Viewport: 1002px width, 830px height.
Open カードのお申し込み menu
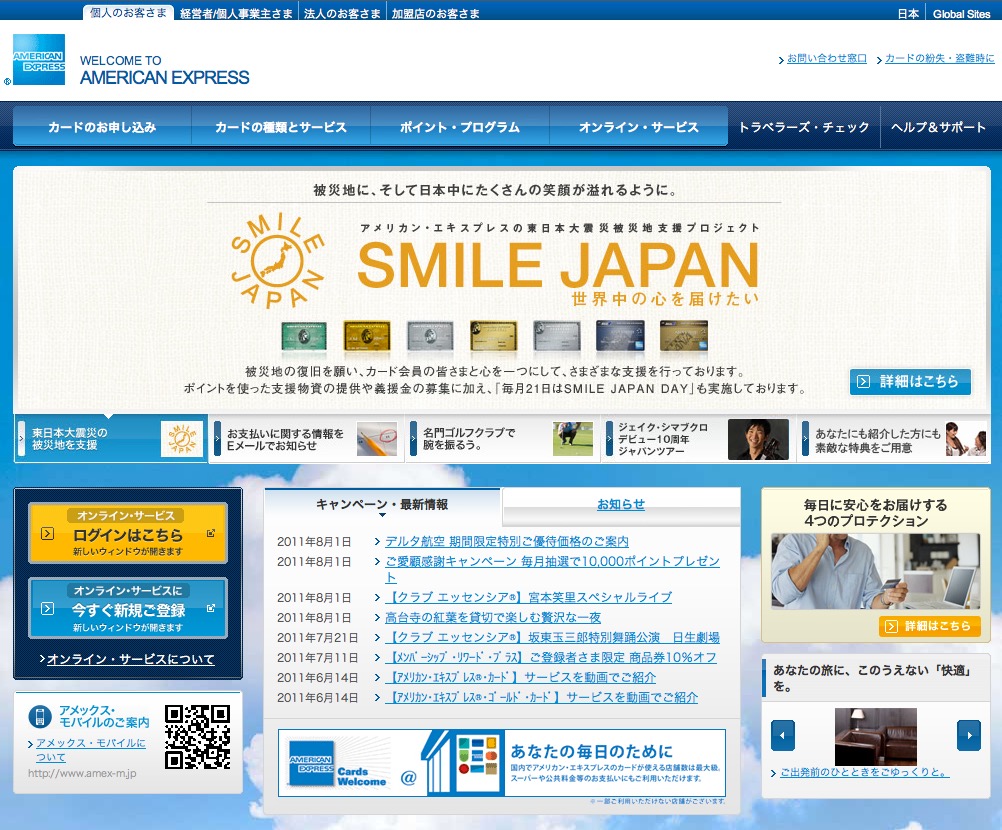tap(102, 127)
